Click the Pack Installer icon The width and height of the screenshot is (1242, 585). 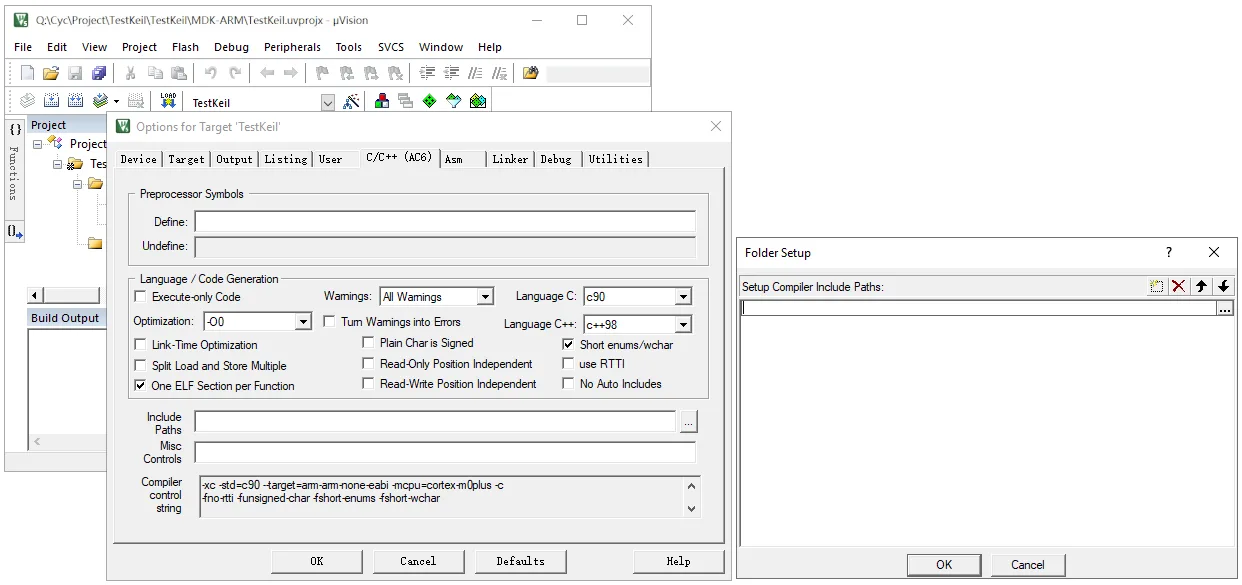(478, 101)
